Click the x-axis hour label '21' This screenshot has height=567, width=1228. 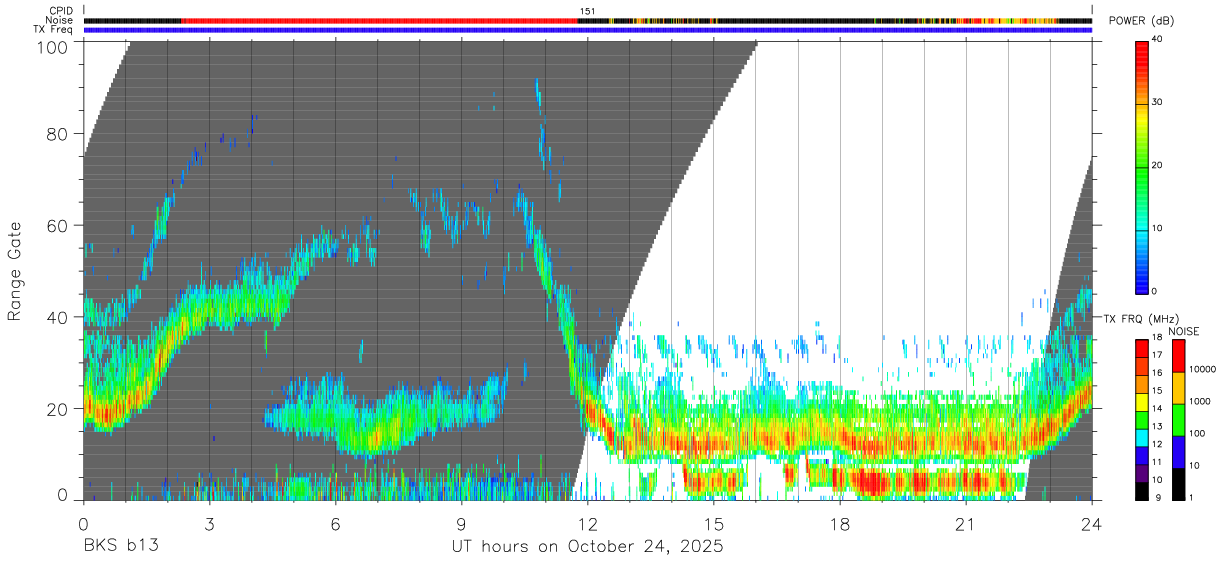965,524
